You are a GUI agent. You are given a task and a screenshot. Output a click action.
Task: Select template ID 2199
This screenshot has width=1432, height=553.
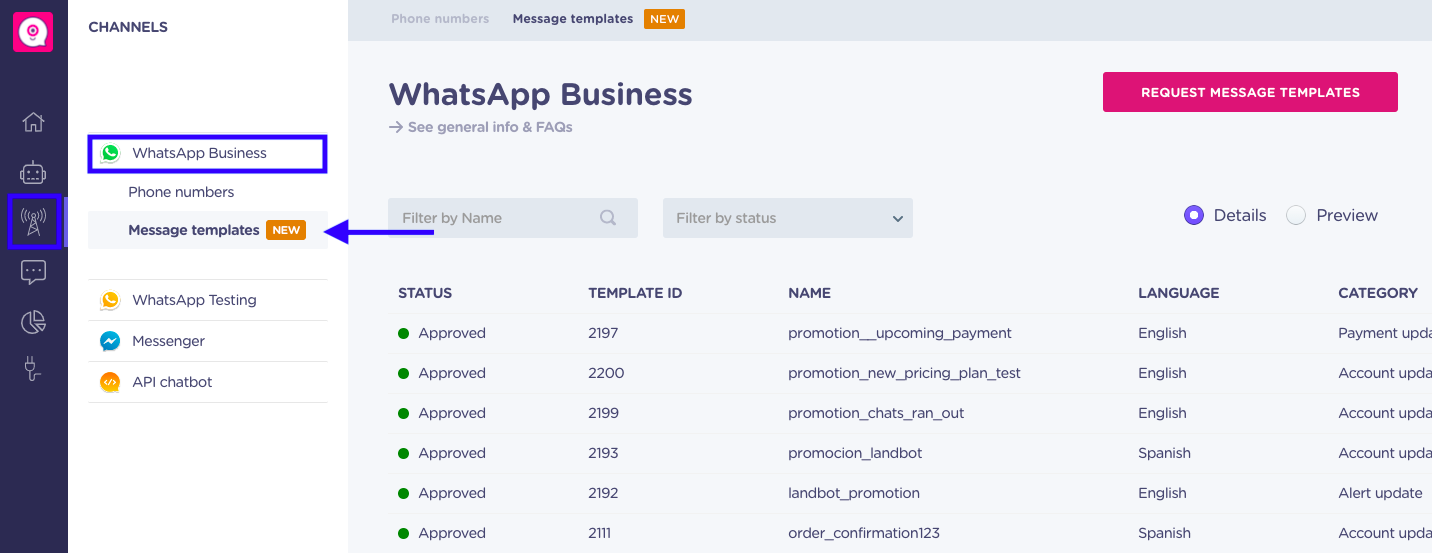tap(603, 413)
